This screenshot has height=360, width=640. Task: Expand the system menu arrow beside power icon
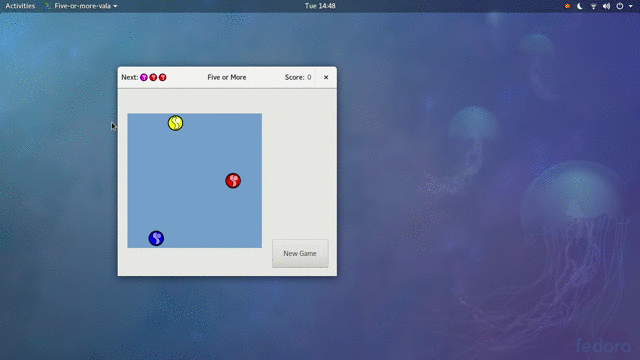tap(631, 6)
